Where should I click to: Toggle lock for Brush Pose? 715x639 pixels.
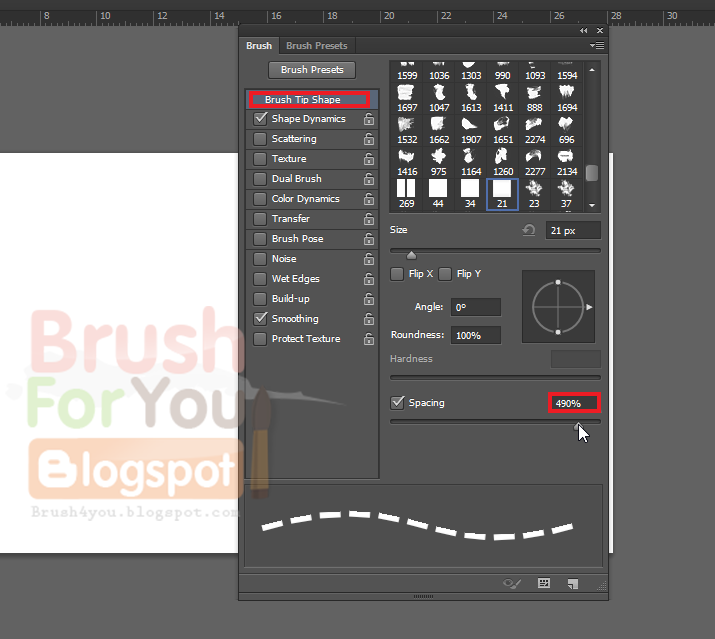tap(369, 239)
